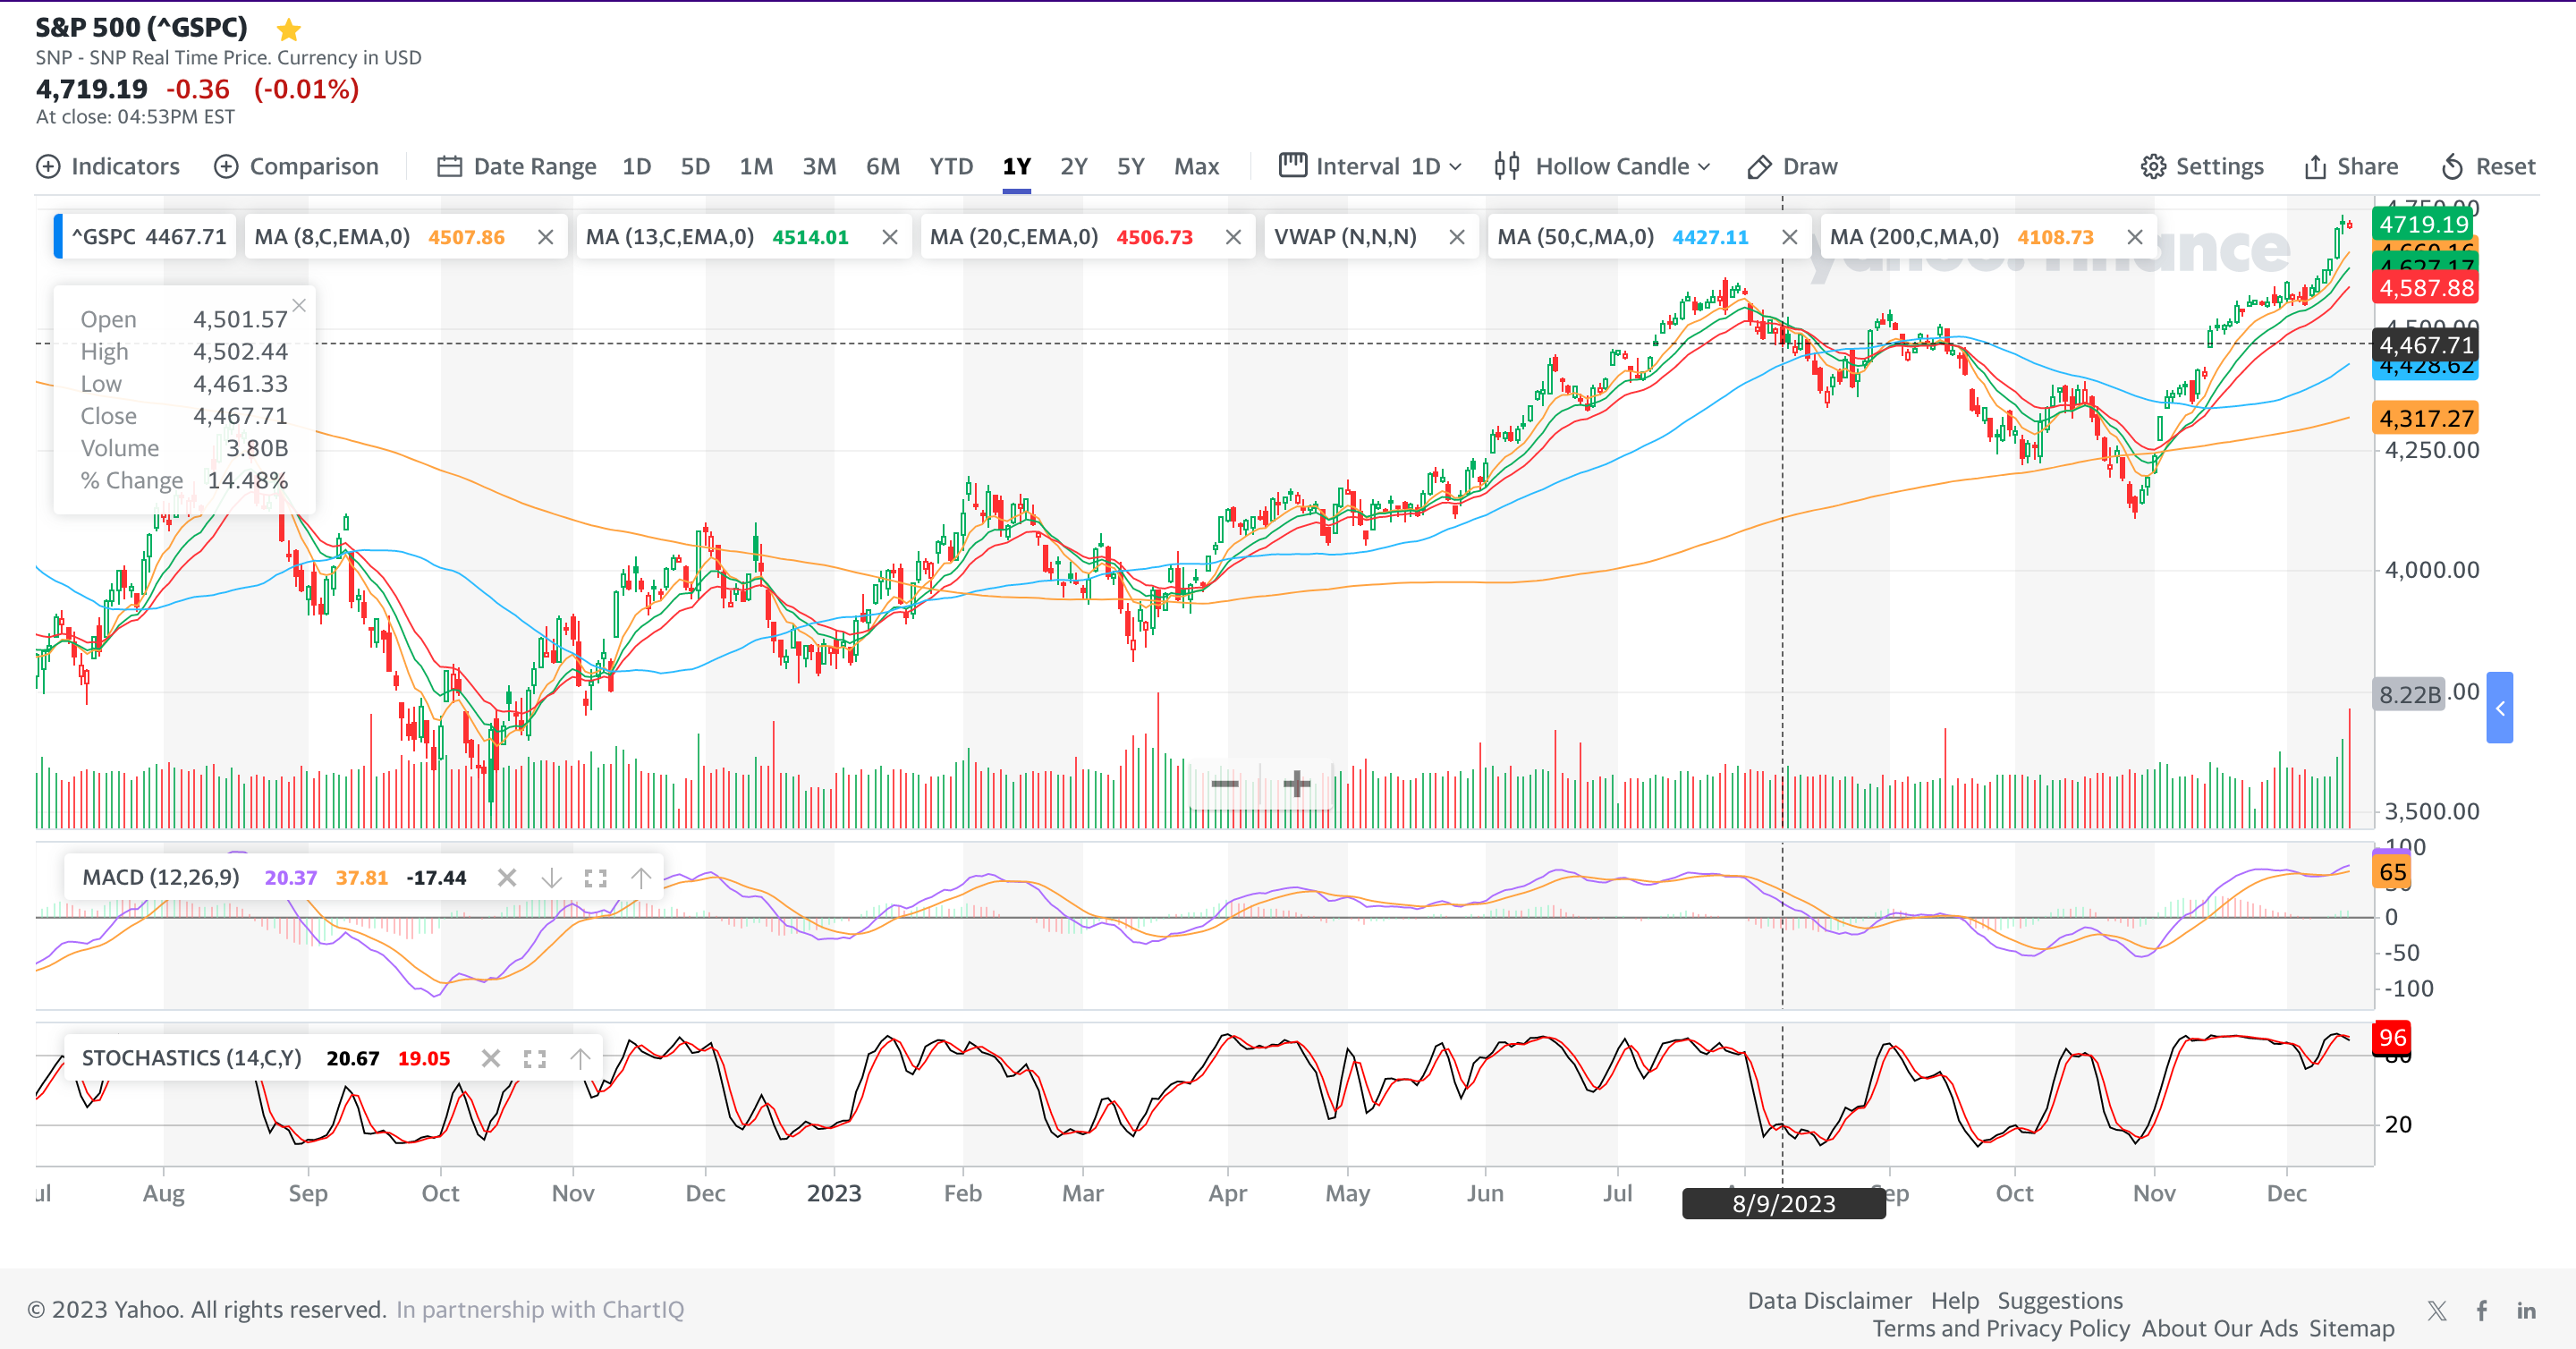Maximize the MACD panel
Viewport: 2576px width, 1349px height.
(596, 878)
